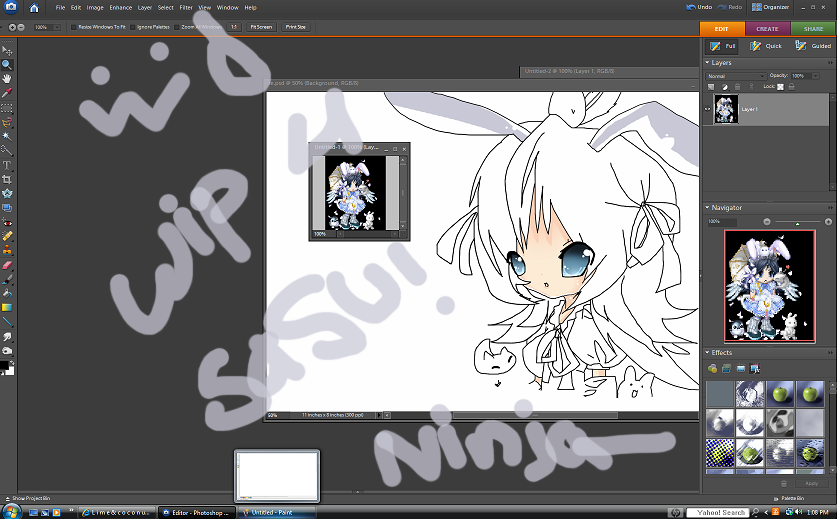Select the Rectangular Marquee tool
Image resolution: width=839 pixels, height=519 pixels.
point(7,108)
